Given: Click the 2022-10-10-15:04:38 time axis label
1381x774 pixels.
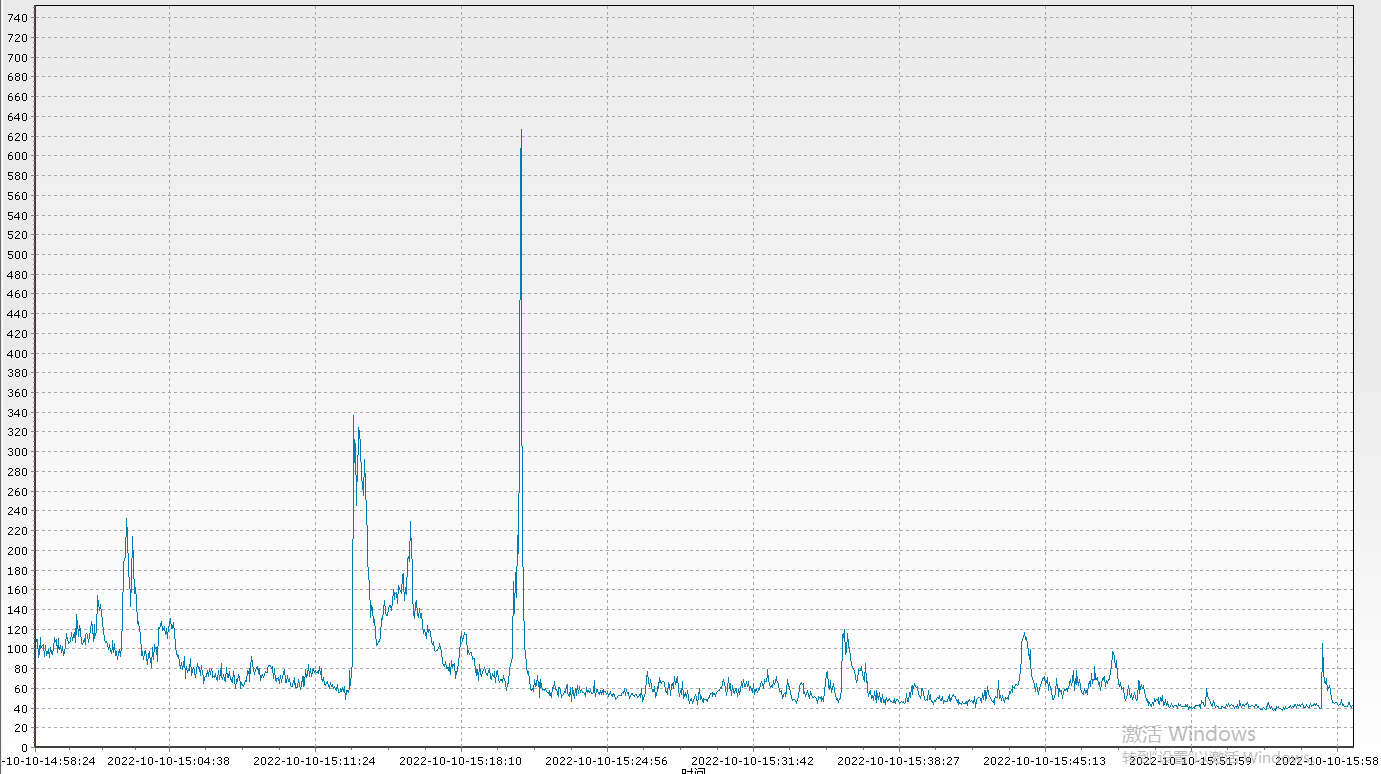Looking at the screenshot, I should point(168,760).
